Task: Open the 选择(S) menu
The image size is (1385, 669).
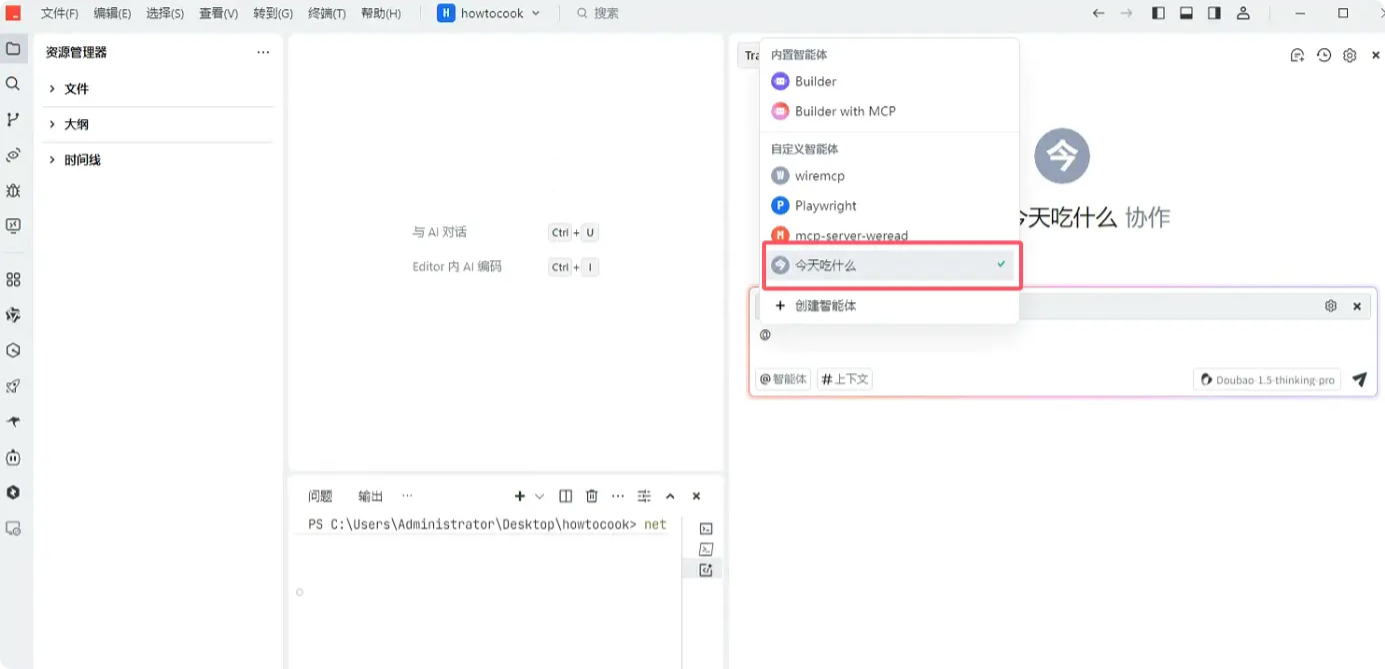Action: point(165,13)
